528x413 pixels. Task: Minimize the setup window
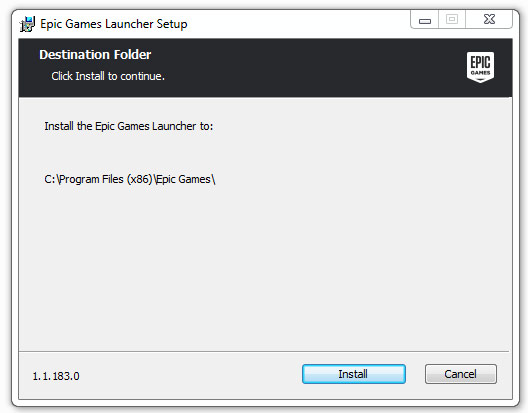pos(425,21)
